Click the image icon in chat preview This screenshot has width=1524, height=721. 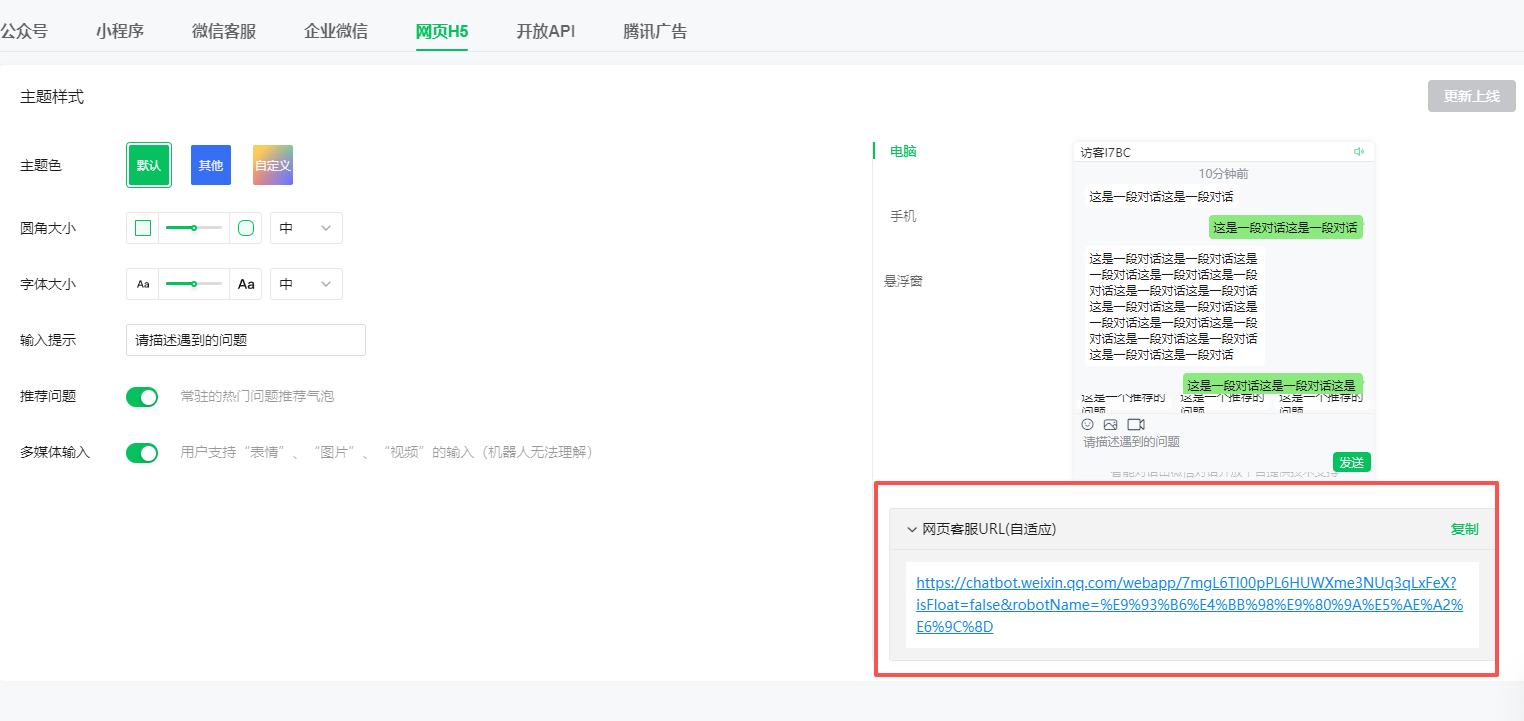(x=1110, y=425)
